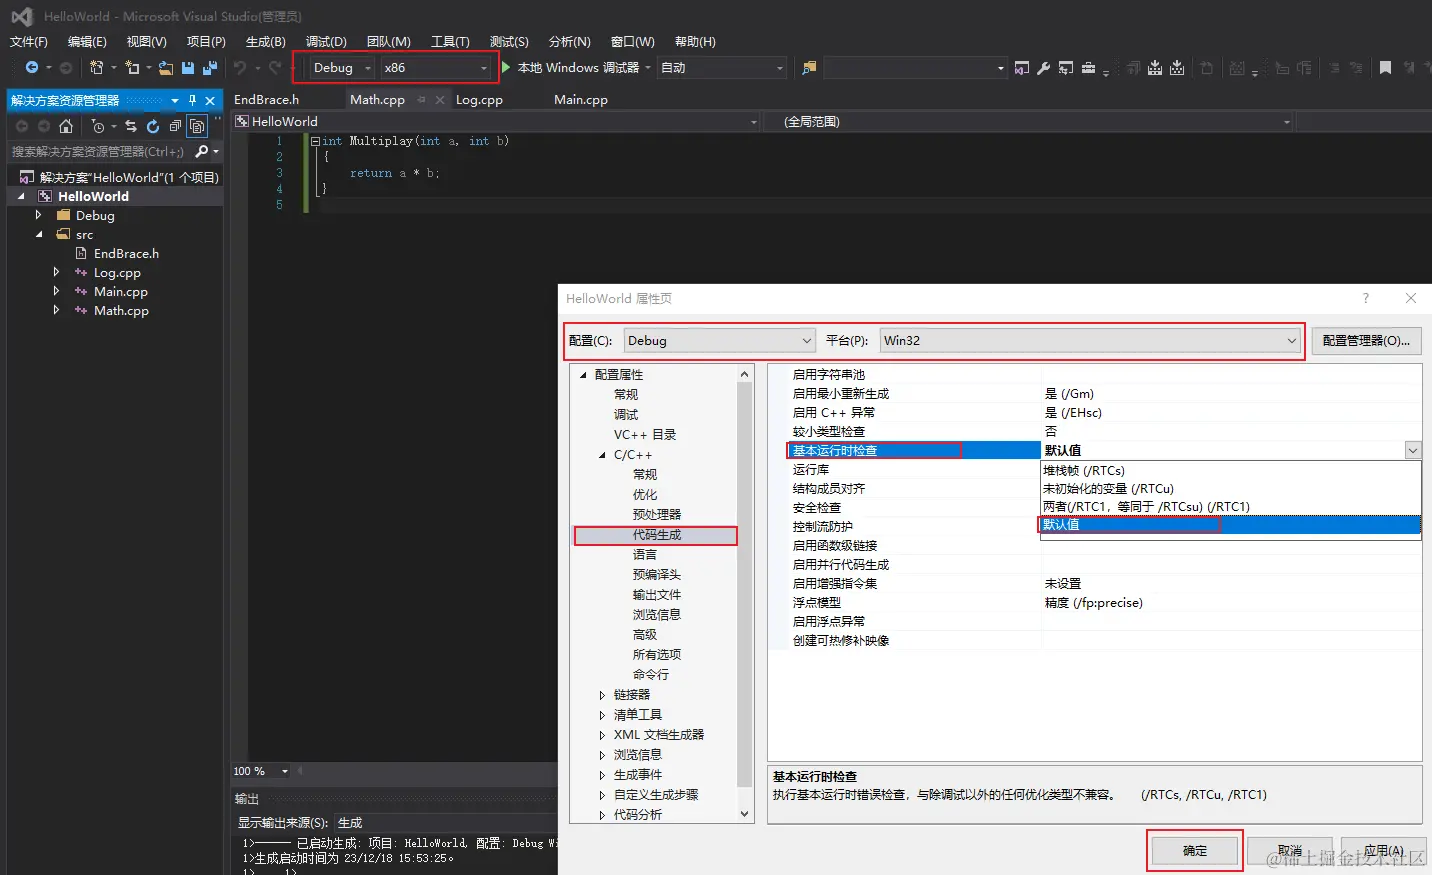The width and height of the screenshot is (1432, 875).
Task: Select 默认值 option in dropdown list
Action: [x=1230, y=524]
